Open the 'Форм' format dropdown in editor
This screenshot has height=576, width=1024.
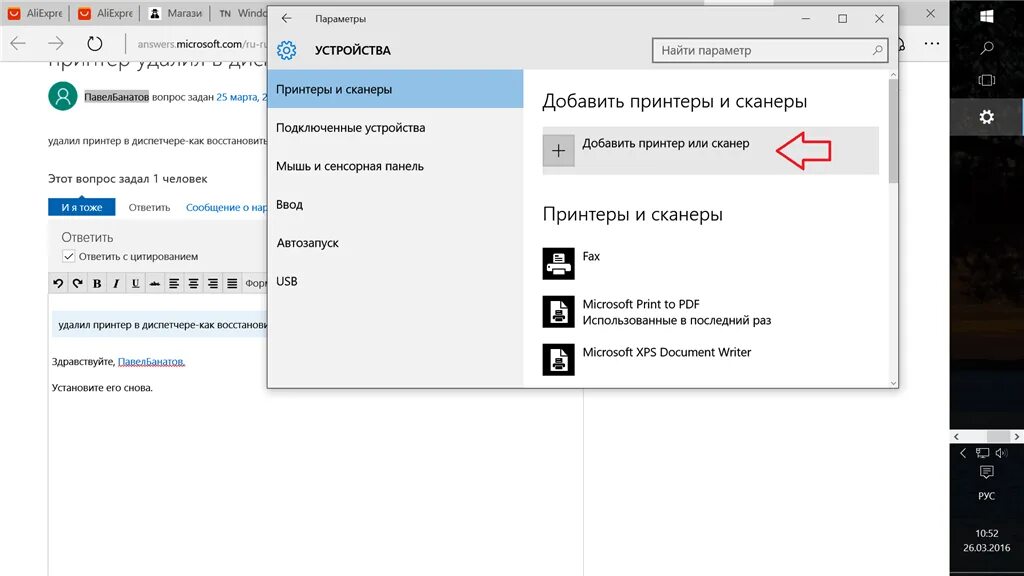256,283
